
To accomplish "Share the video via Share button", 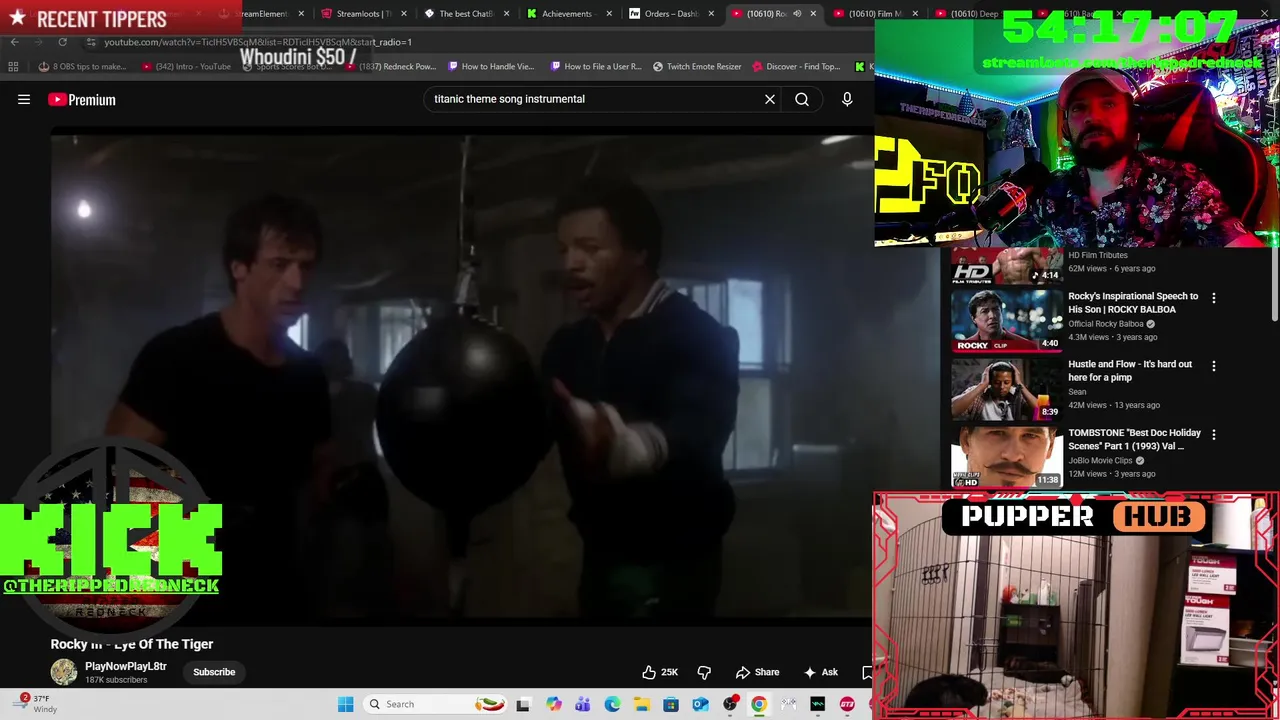I will [757, 672].
